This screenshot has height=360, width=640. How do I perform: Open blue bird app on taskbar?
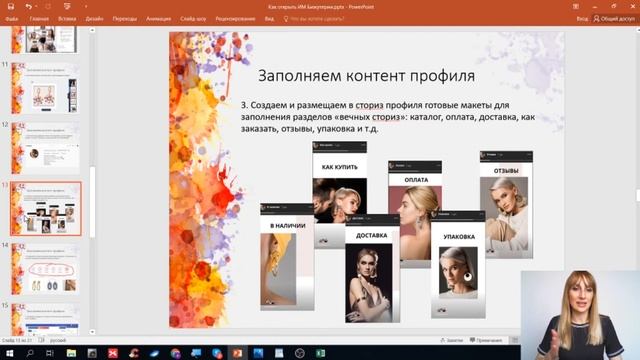tap(155, 353)
